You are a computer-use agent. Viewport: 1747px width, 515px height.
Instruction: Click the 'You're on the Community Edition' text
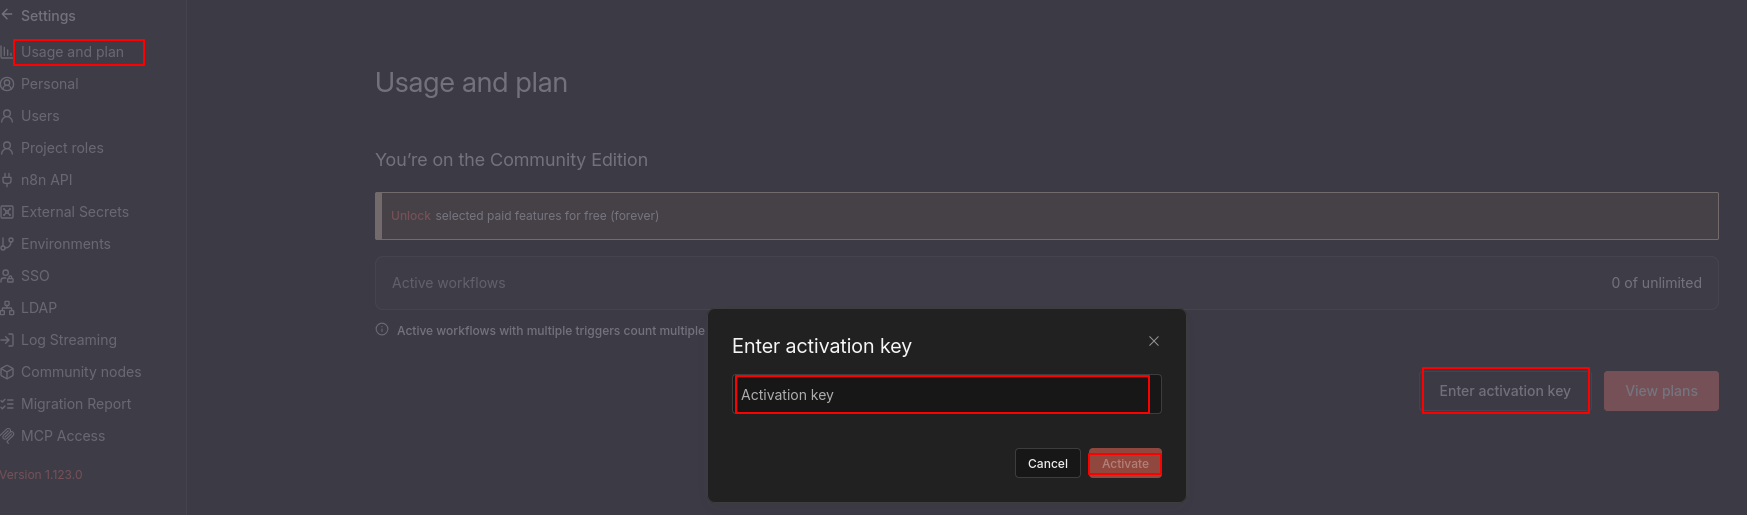pos(511,160)
